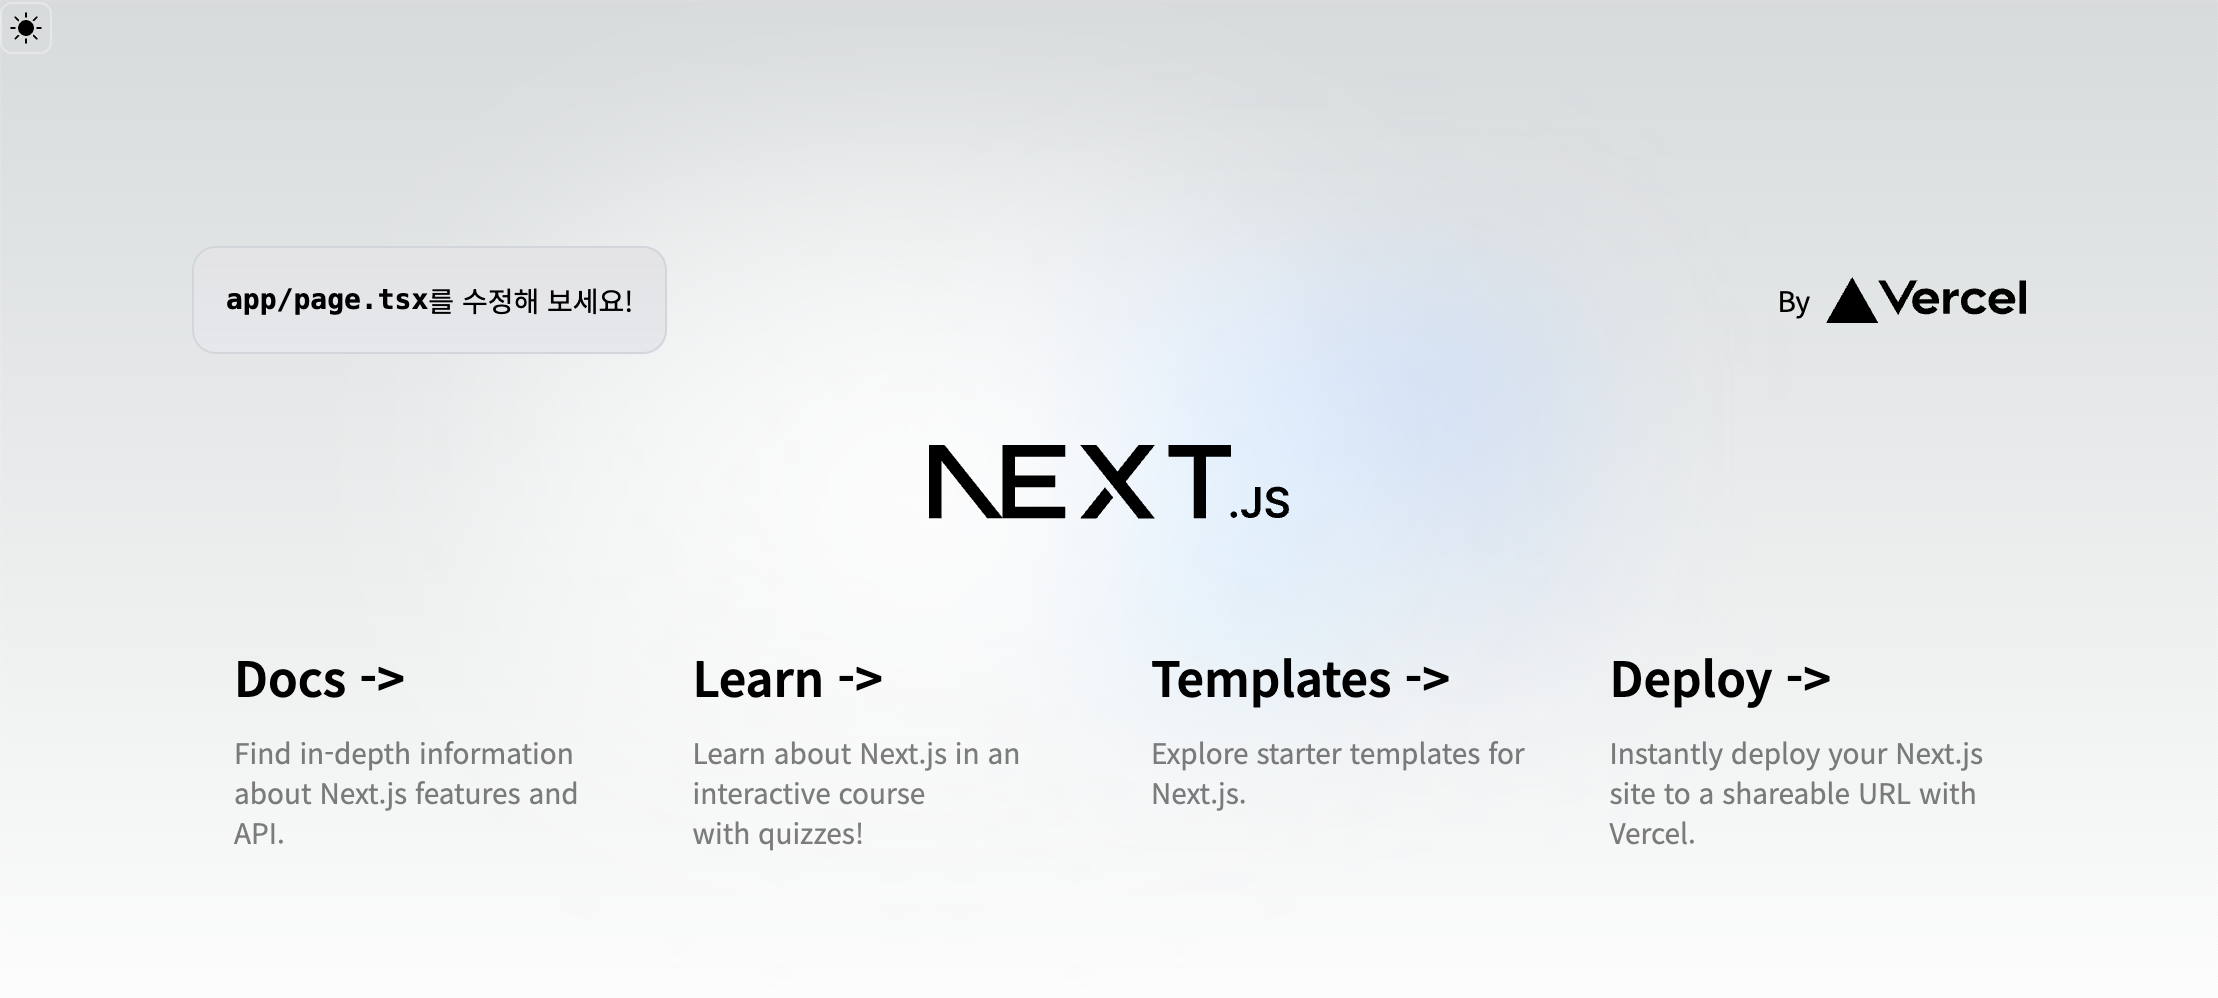This screenshot has height=998, width=2218.
Task: Click "Explore starter templates for" description
Action: pos(1338,754)
